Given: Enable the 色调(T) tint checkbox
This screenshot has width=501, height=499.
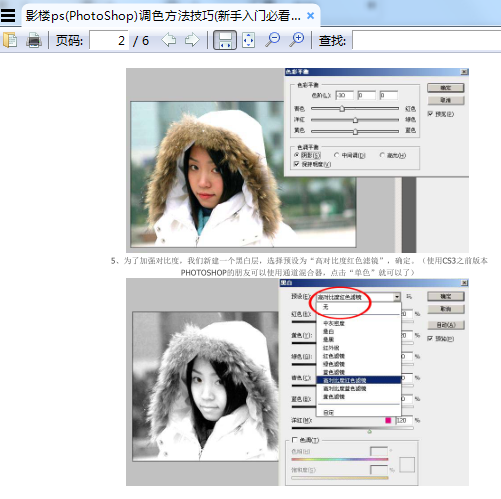Looking at the screenshot, I should point(295,440).
